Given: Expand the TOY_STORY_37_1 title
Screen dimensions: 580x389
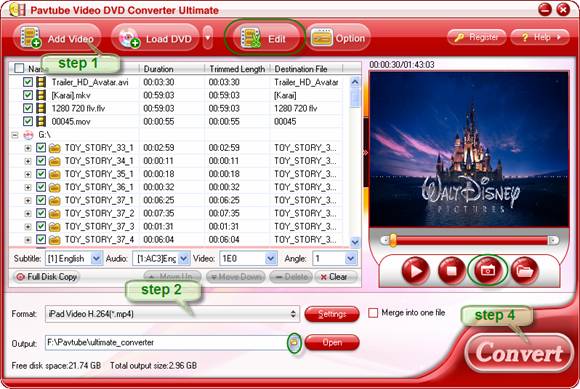Looking at the screenshot, I should coord(28,200).
